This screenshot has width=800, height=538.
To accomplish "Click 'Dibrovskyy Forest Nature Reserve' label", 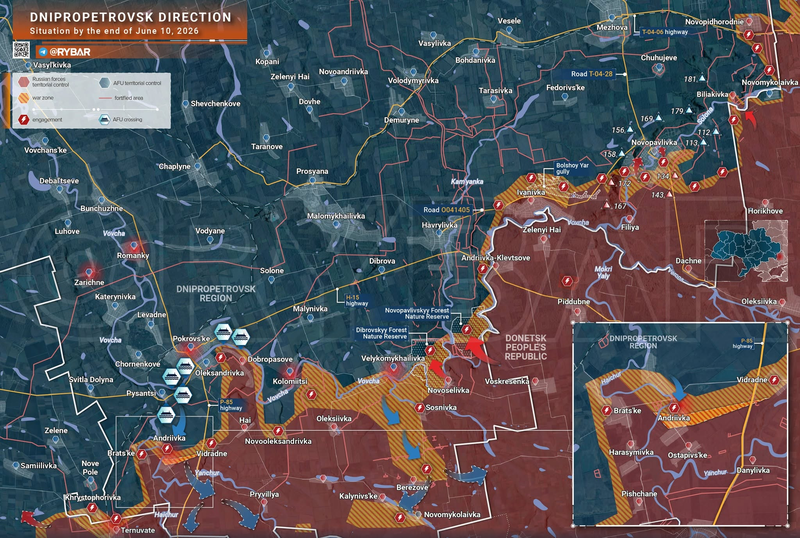I will tap(381, 333).
